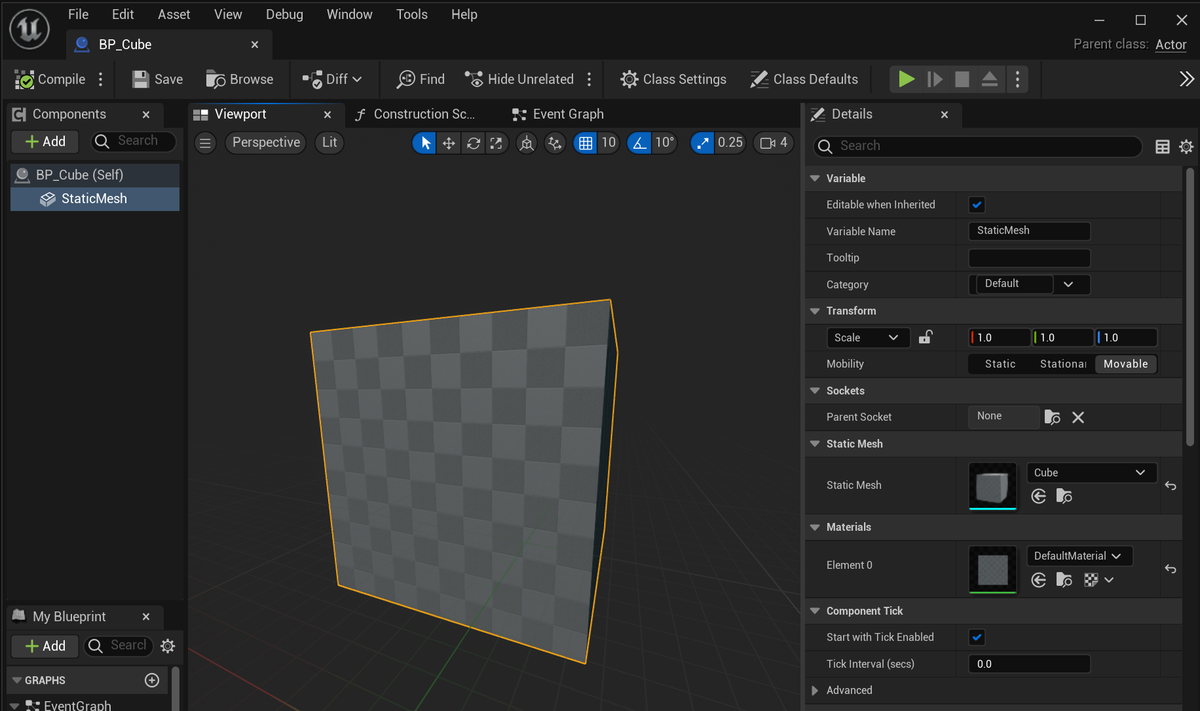Viewport: 1200px width, 711px height.
Task: Start Play simulation with green play button
Action: pos(906,79)
